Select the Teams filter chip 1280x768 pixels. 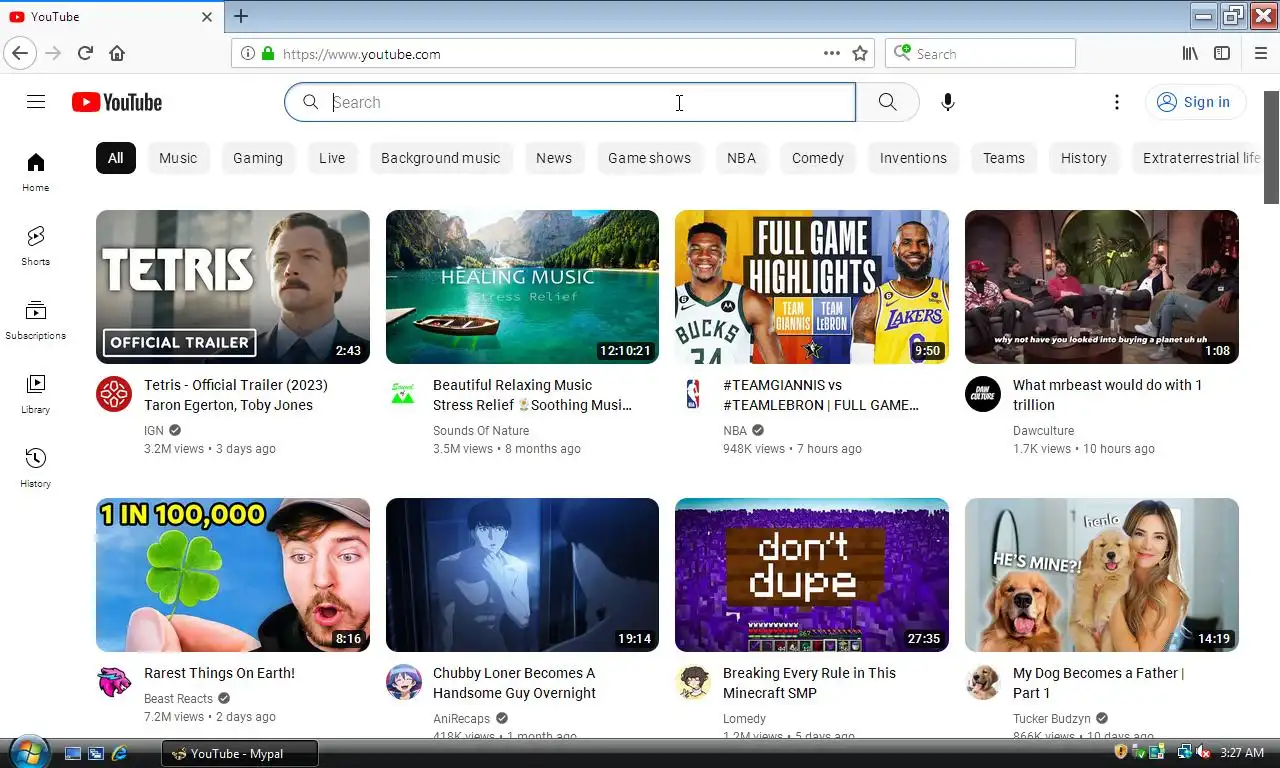pos(1004,158)
